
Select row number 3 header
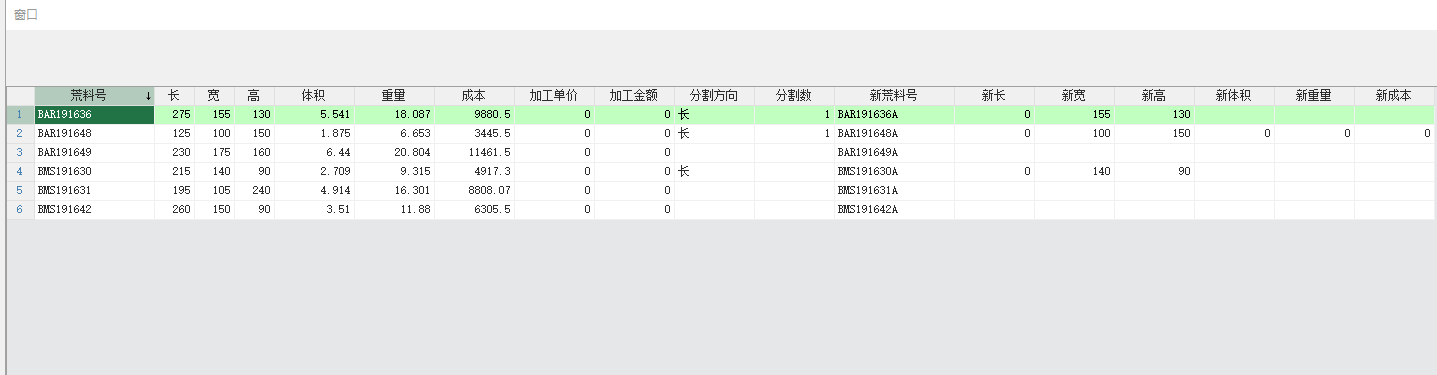pyautogui.click(x=20, y=153)
